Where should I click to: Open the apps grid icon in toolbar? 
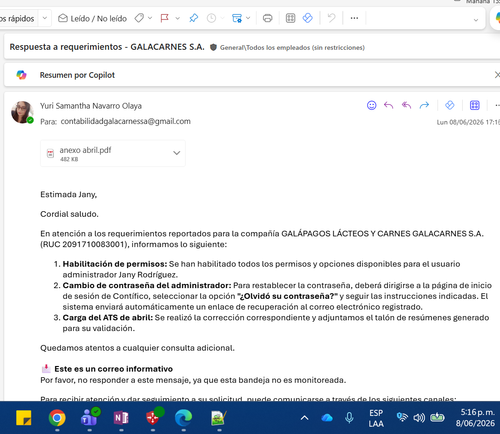pos(290,18)
